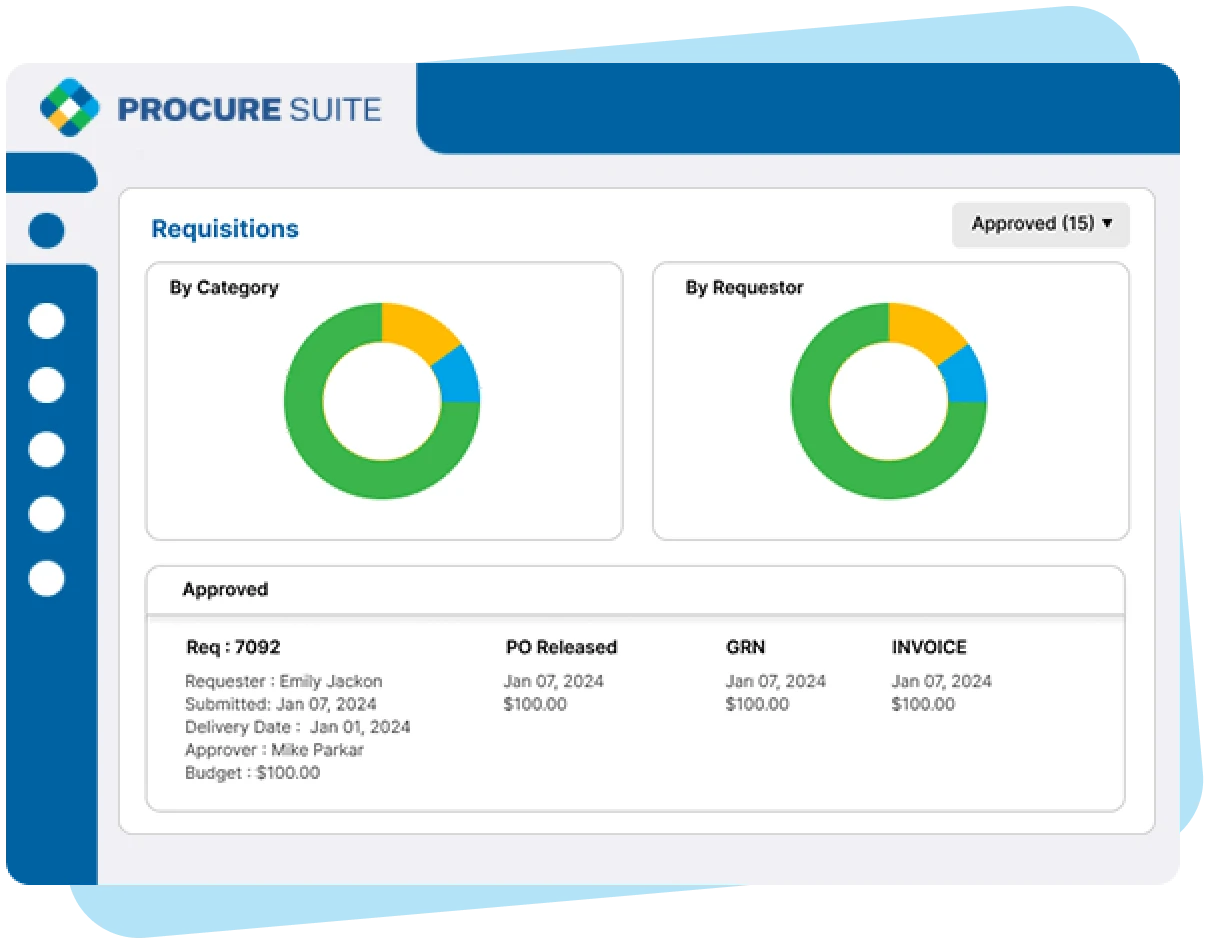Image resolution: width=1210 pixels, height=944 pixels.
Task: Click the PO Released column heading
Action: [561, 647]
